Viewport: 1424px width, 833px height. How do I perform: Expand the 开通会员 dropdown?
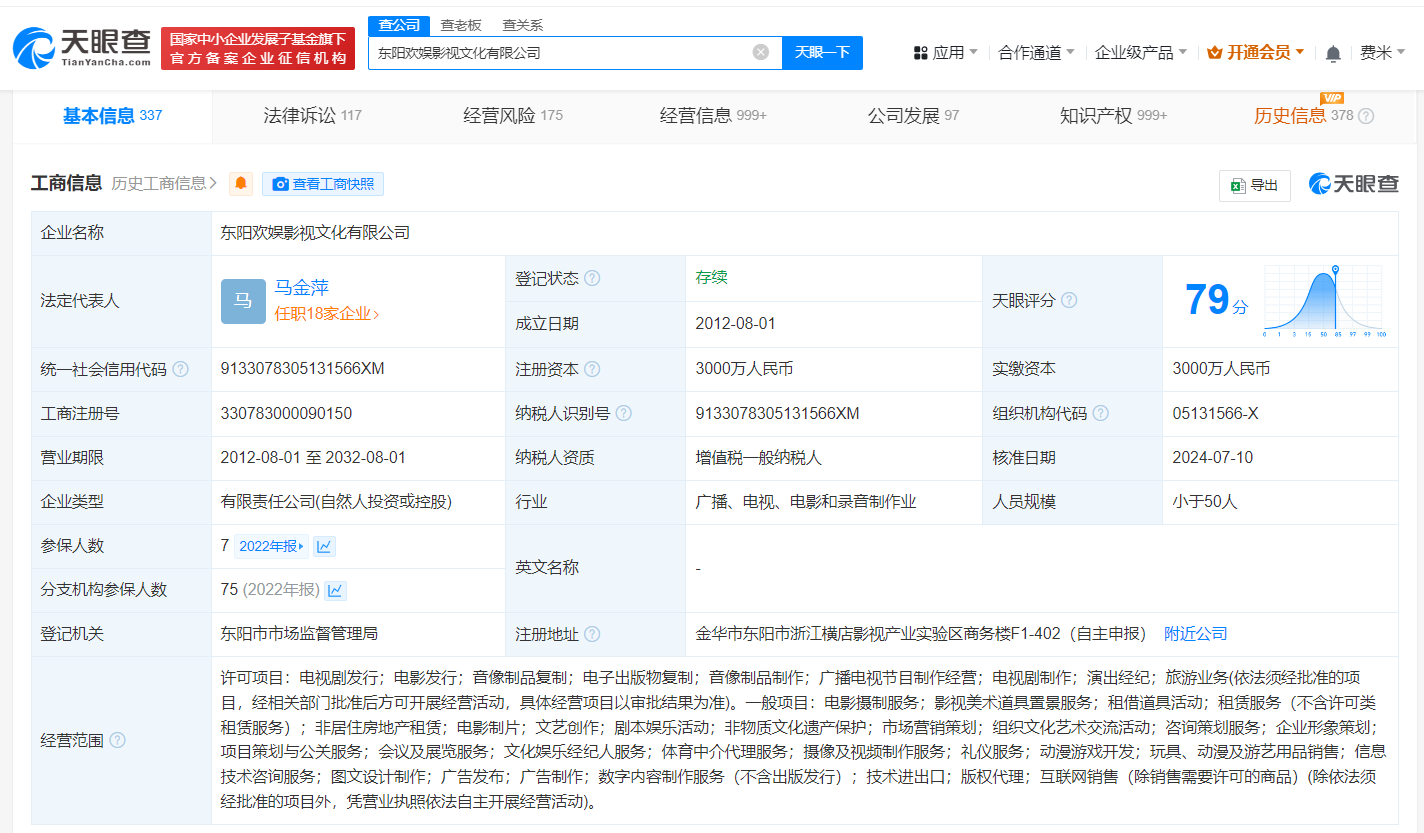(x=1256, y=51)
